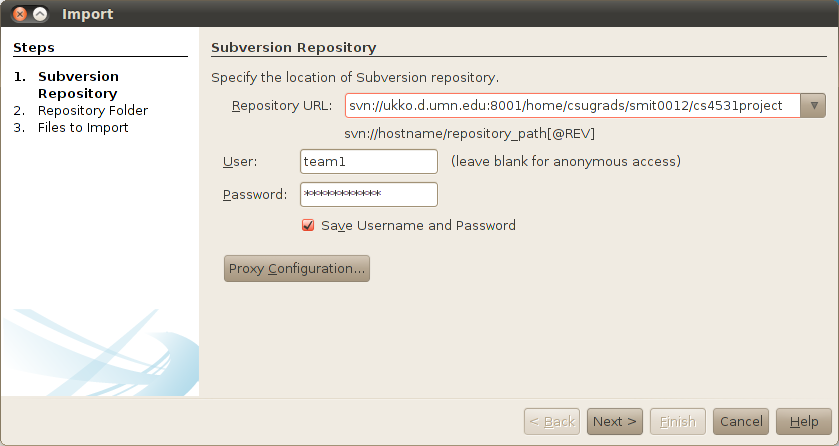839x446 pixels.
Task: Click the disabled Finish button
Action: click(678, 422)
